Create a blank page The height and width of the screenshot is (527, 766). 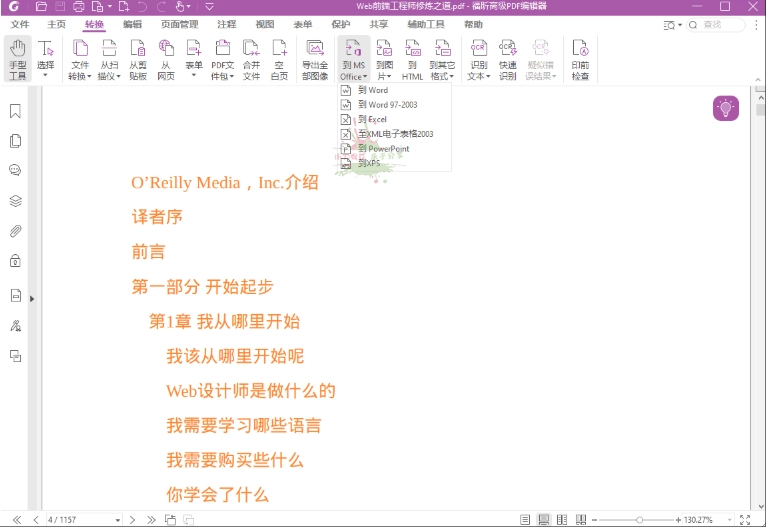[x=279, y=60]
